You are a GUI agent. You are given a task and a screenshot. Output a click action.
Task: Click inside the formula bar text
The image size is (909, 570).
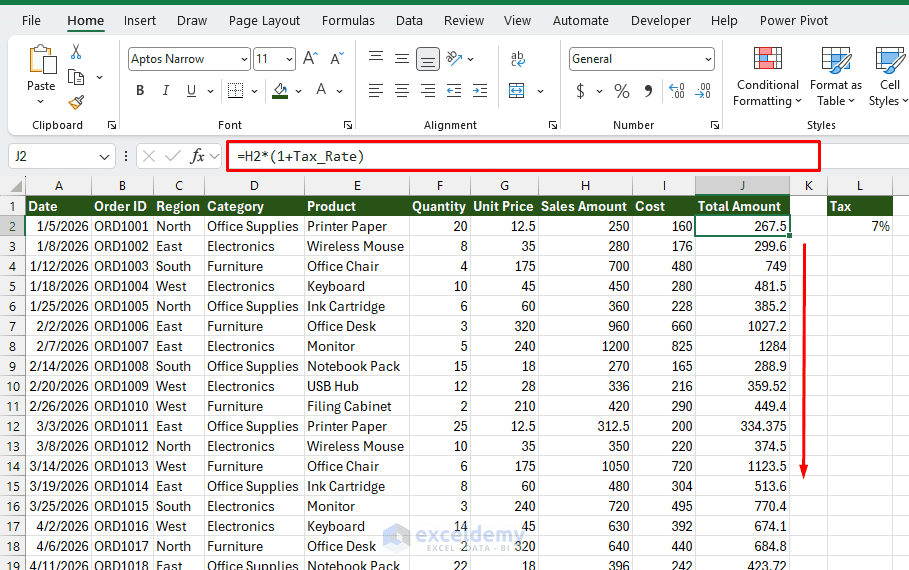tap(523, 157)
